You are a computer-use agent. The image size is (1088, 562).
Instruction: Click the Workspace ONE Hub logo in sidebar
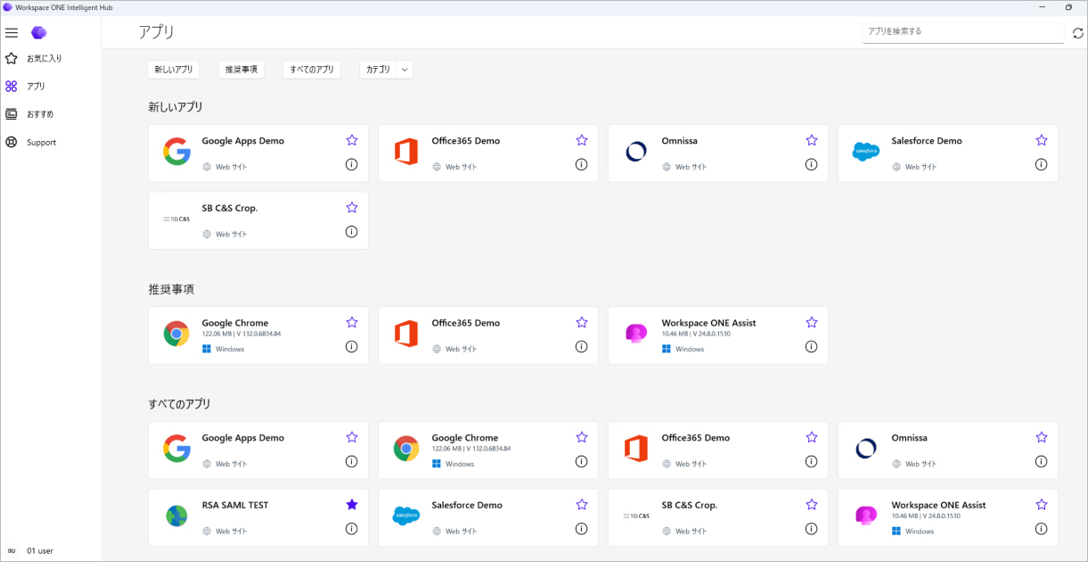click(39, 32)
